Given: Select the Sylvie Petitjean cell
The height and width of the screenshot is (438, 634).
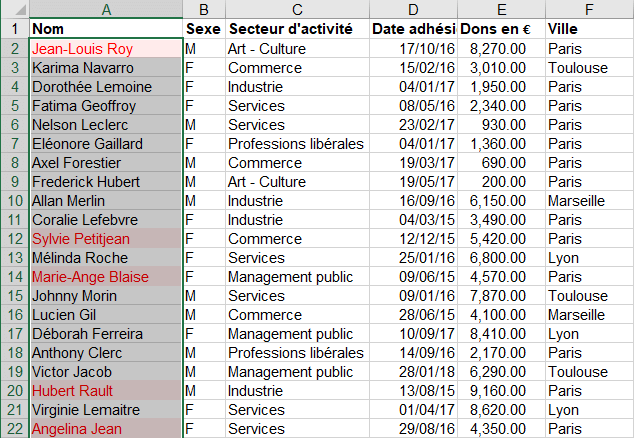Looking at the screenshot, I should click(x=105, y=239).
